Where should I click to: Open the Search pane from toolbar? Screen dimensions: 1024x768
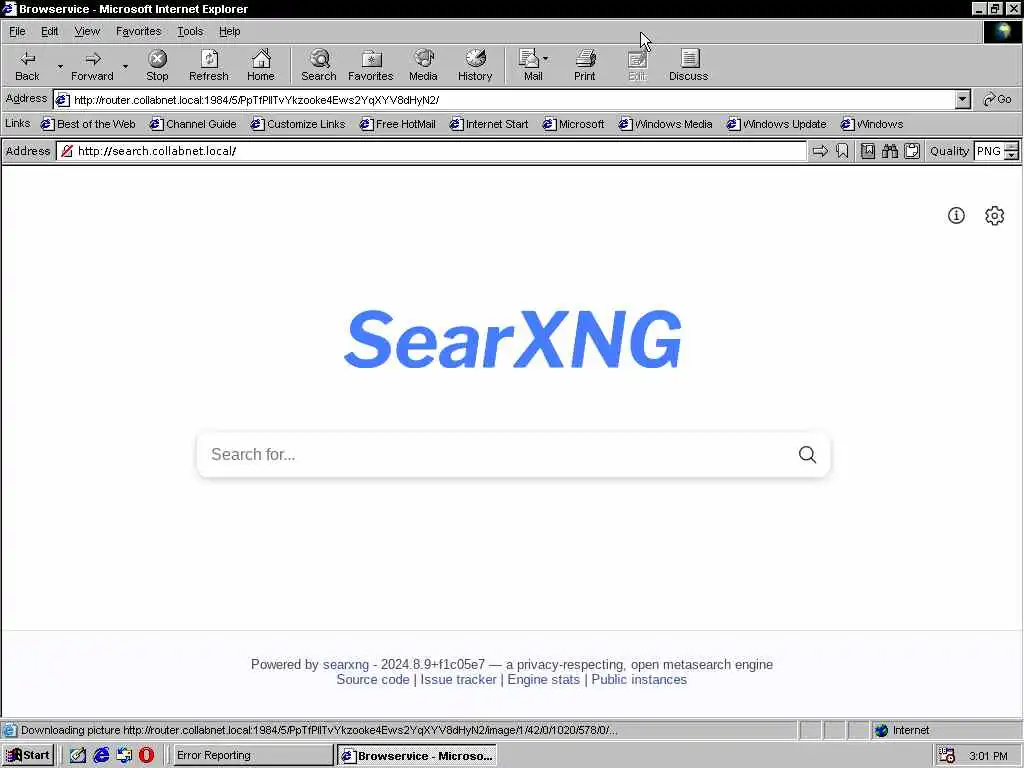(319, 65)
